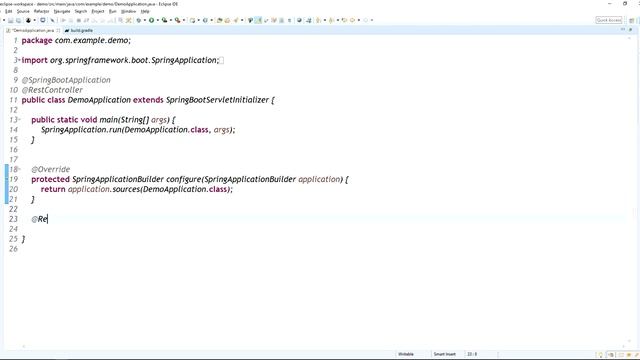Click the light bulb tip icon in the status bar
This screenshot has width=640, height=360.
[600, 355]
